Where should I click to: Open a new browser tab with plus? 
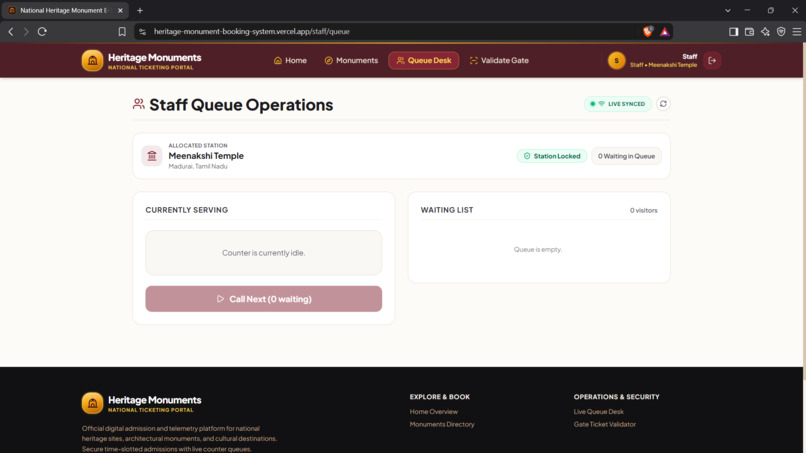pyautogui.click(x=140, y=10)
